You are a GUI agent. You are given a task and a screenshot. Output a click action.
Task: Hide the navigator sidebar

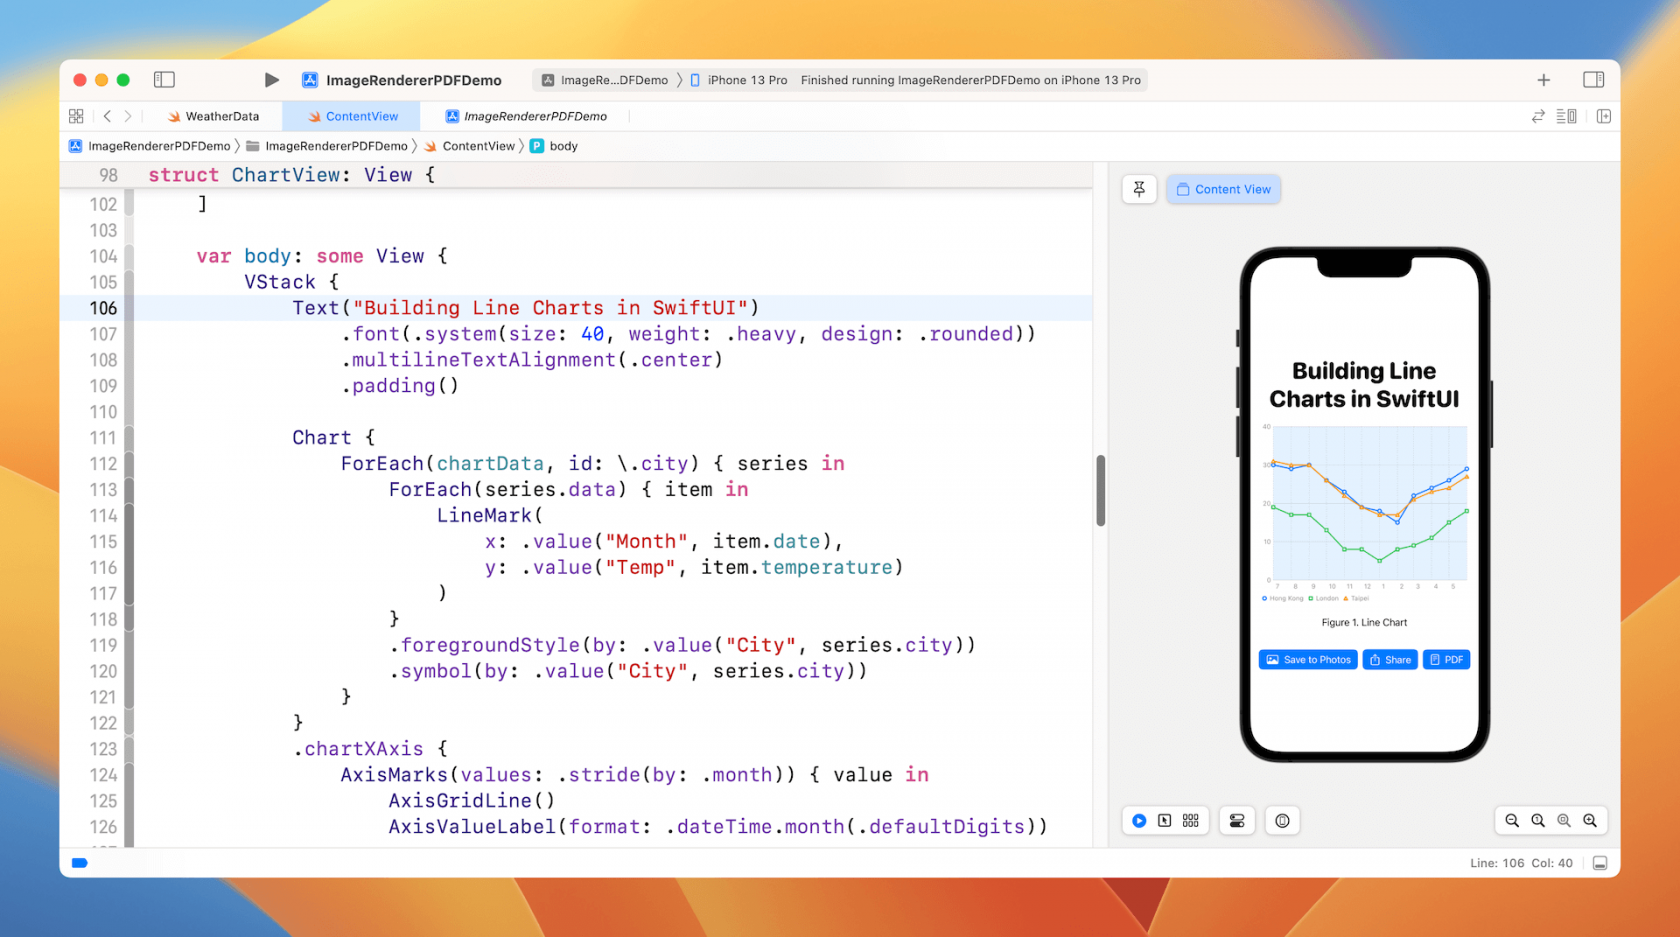pyautogui.click(x=164, y=79)
